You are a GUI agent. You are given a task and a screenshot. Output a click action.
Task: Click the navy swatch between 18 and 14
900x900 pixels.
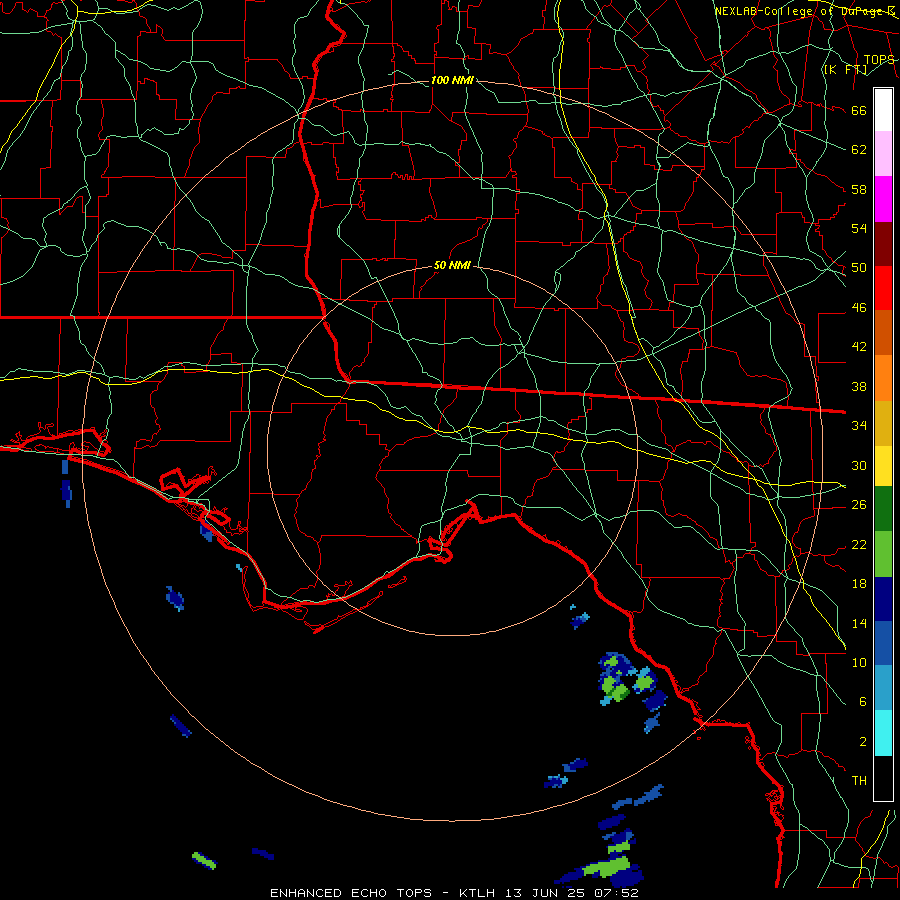(x=883, y=599)
